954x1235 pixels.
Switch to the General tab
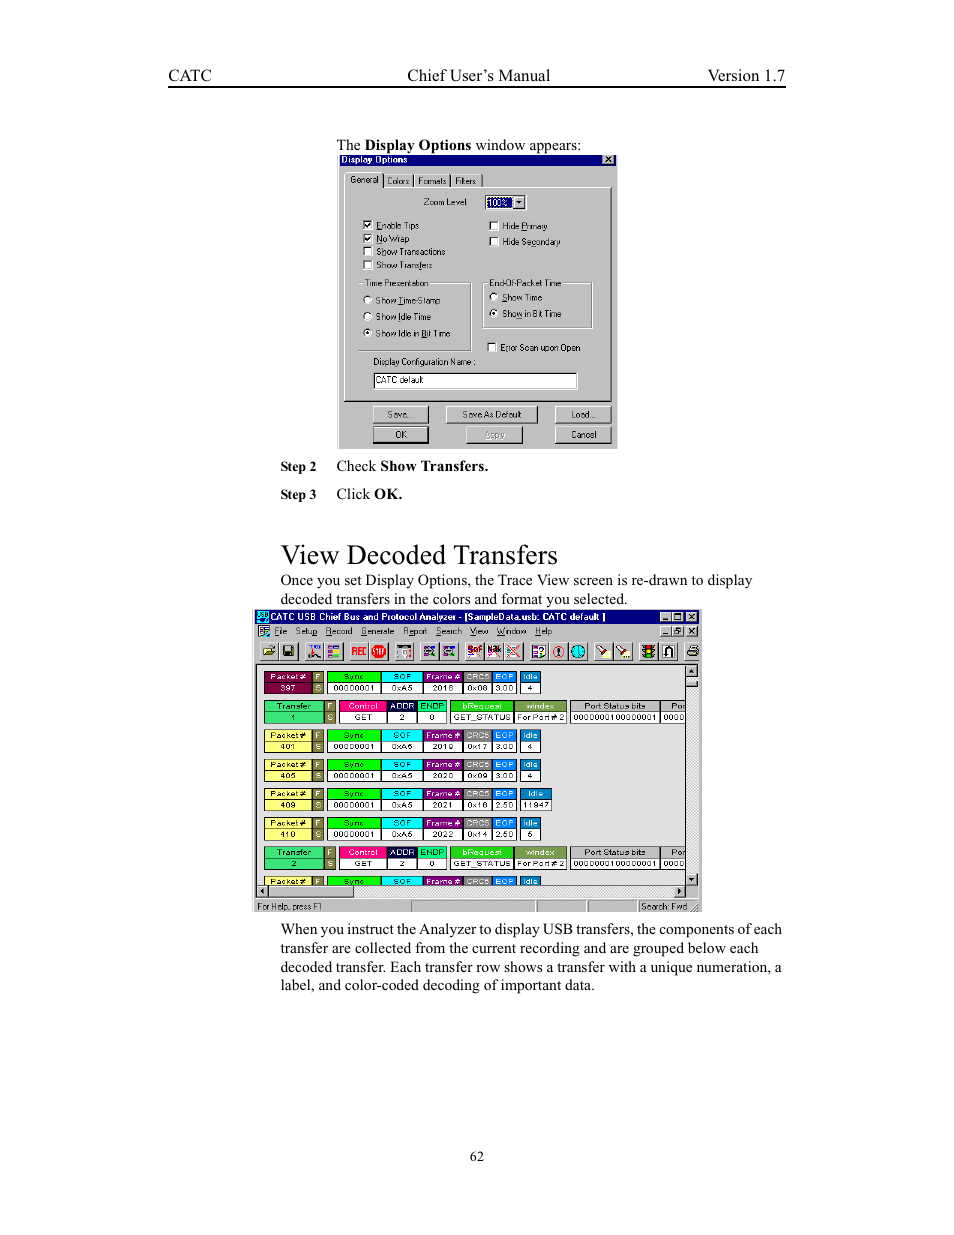tap(364, 180)
